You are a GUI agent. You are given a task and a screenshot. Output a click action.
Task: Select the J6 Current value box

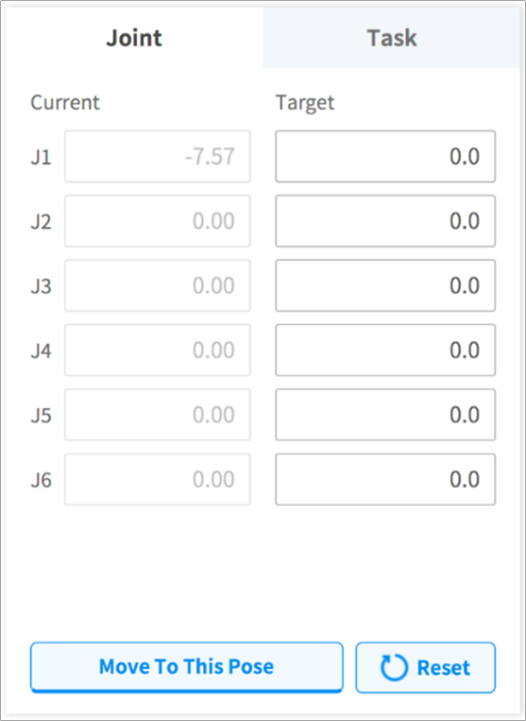point(157,480)
